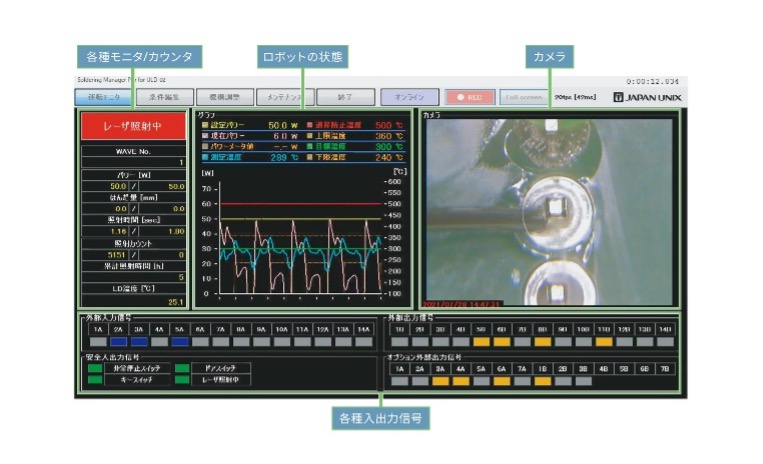Click the ドアスイッチ label
Screen dimensions: 763x464
(x=221, y=368)
